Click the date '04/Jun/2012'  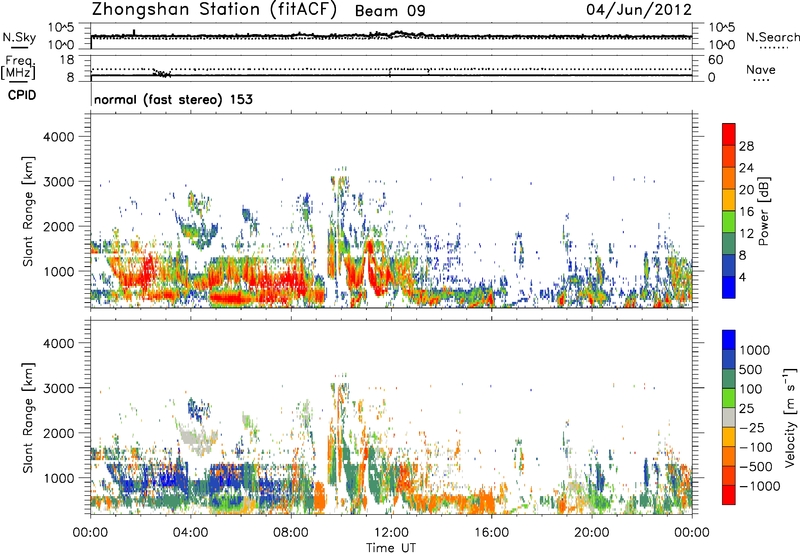pos(639,10)
